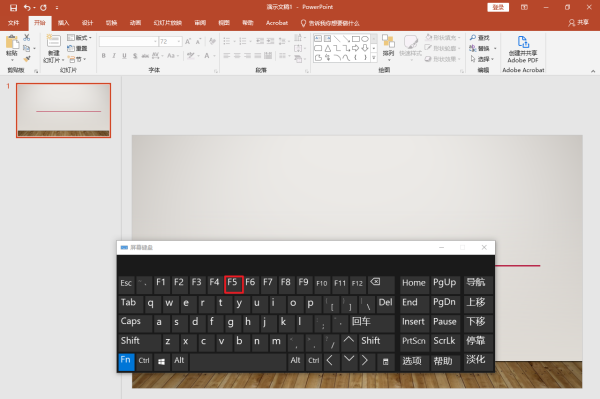Viewport: 600px width, 399px height.
Task: Click the Increase Font Size icon
Action: [x=188, y=41]
